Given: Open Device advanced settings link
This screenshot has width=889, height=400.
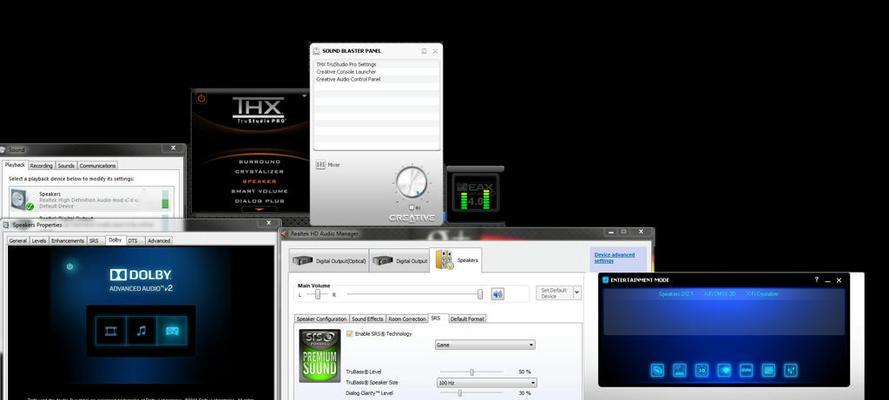Looking at the screenshot, I should pyautogui.click(x=614, y=258).
